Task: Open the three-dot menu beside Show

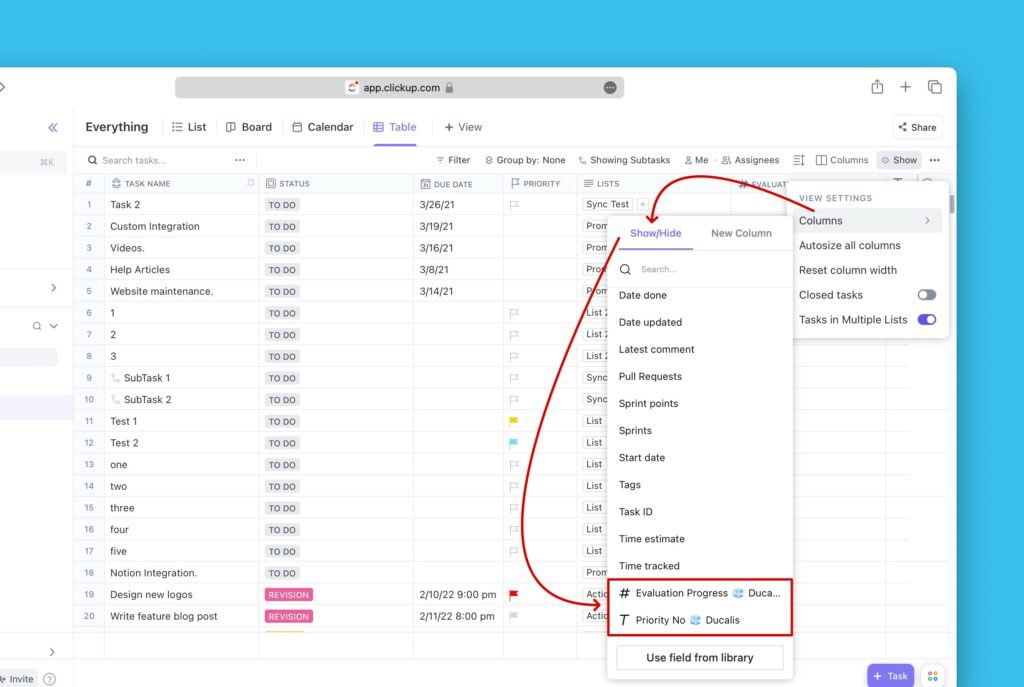Action: [x=934, y=160]
